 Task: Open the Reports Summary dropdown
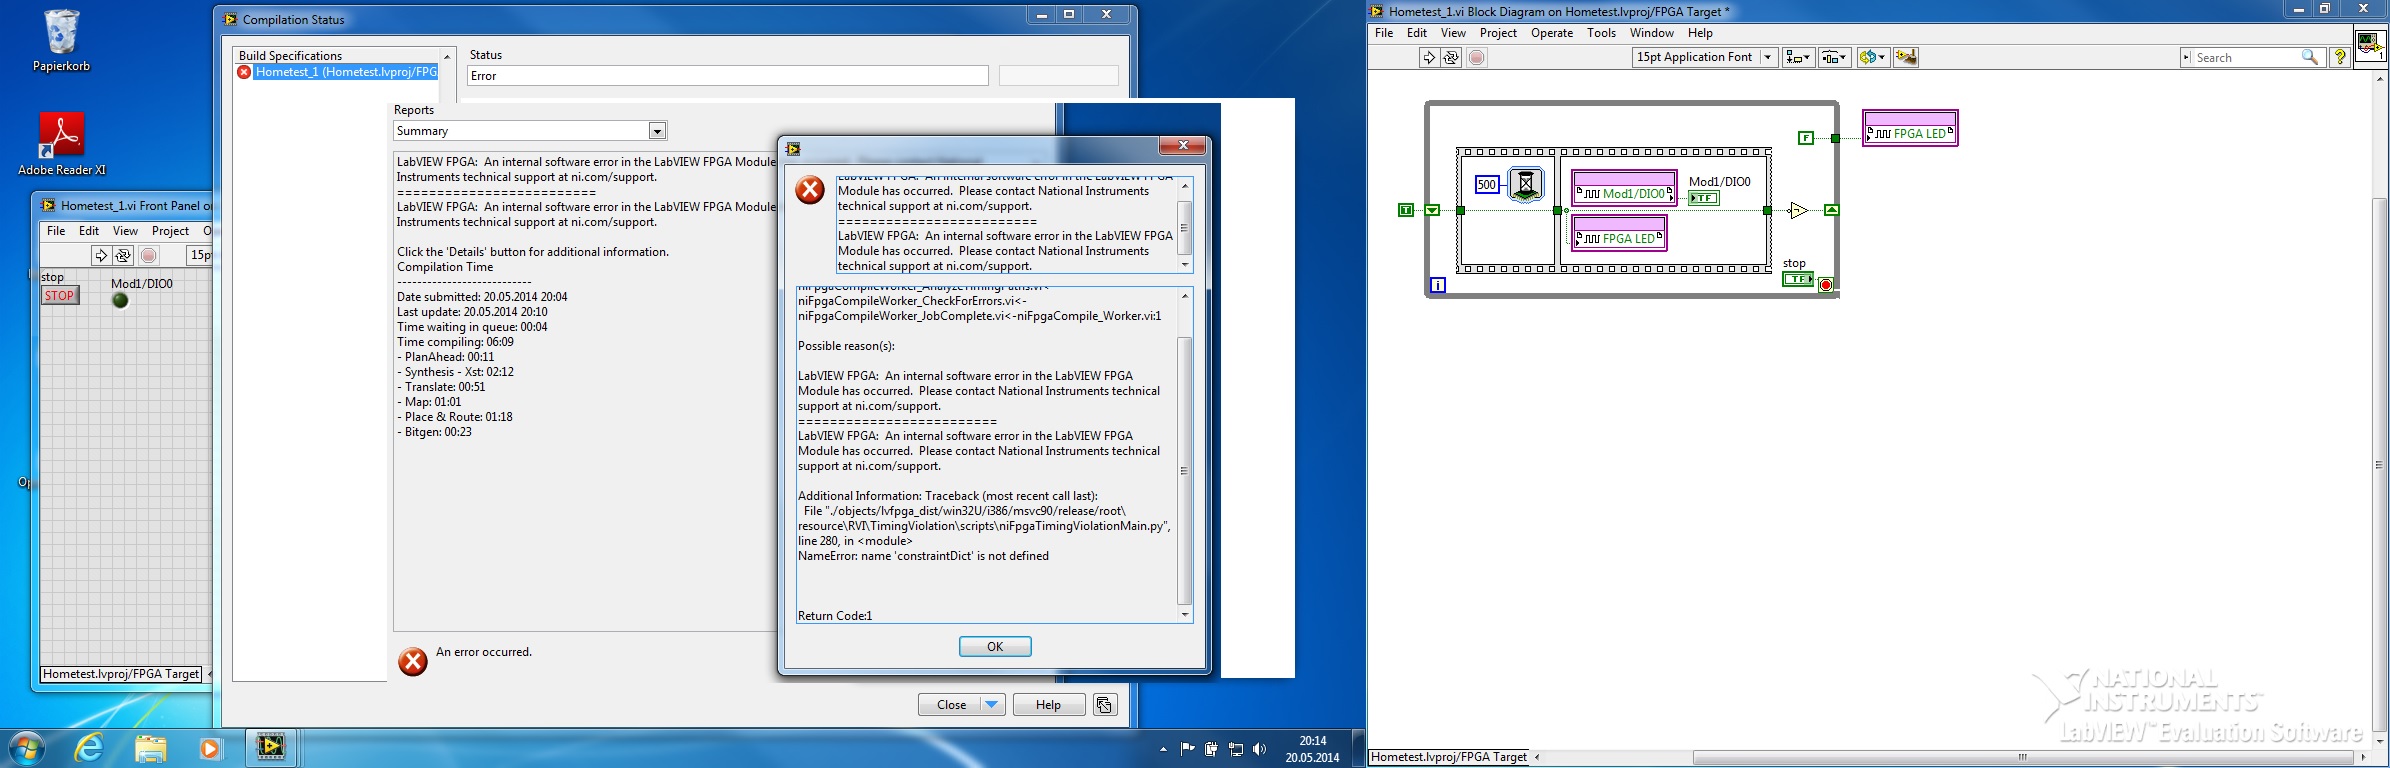click(657, 131)
